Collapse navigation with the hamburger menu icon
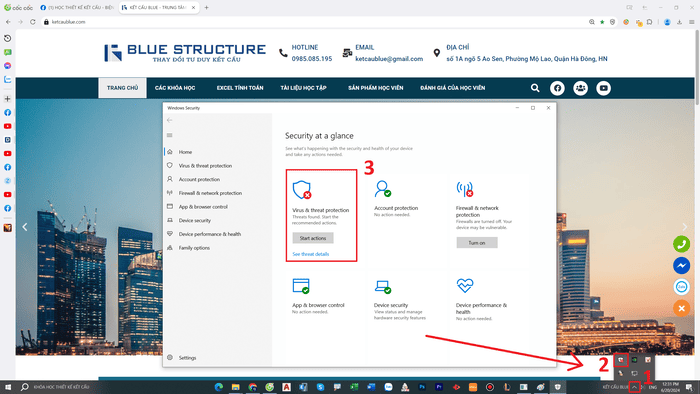700x394 pixels. click(x=170, y=135)
